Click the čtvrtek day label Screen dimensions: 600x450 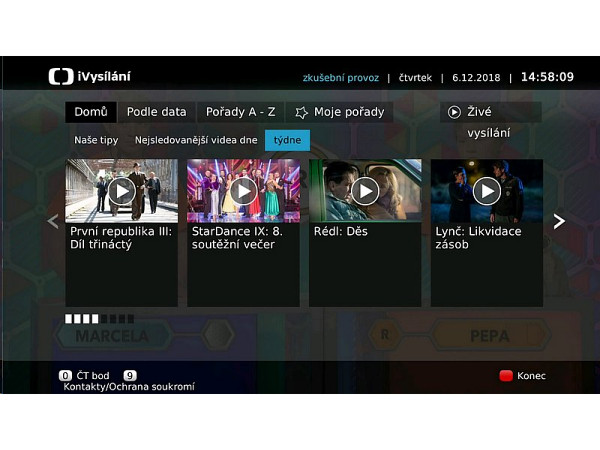click(415, 78)
